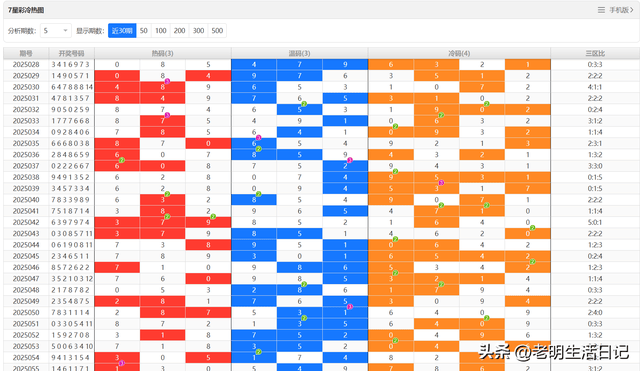Click the 冷码(4) column header

click(459, 53)
